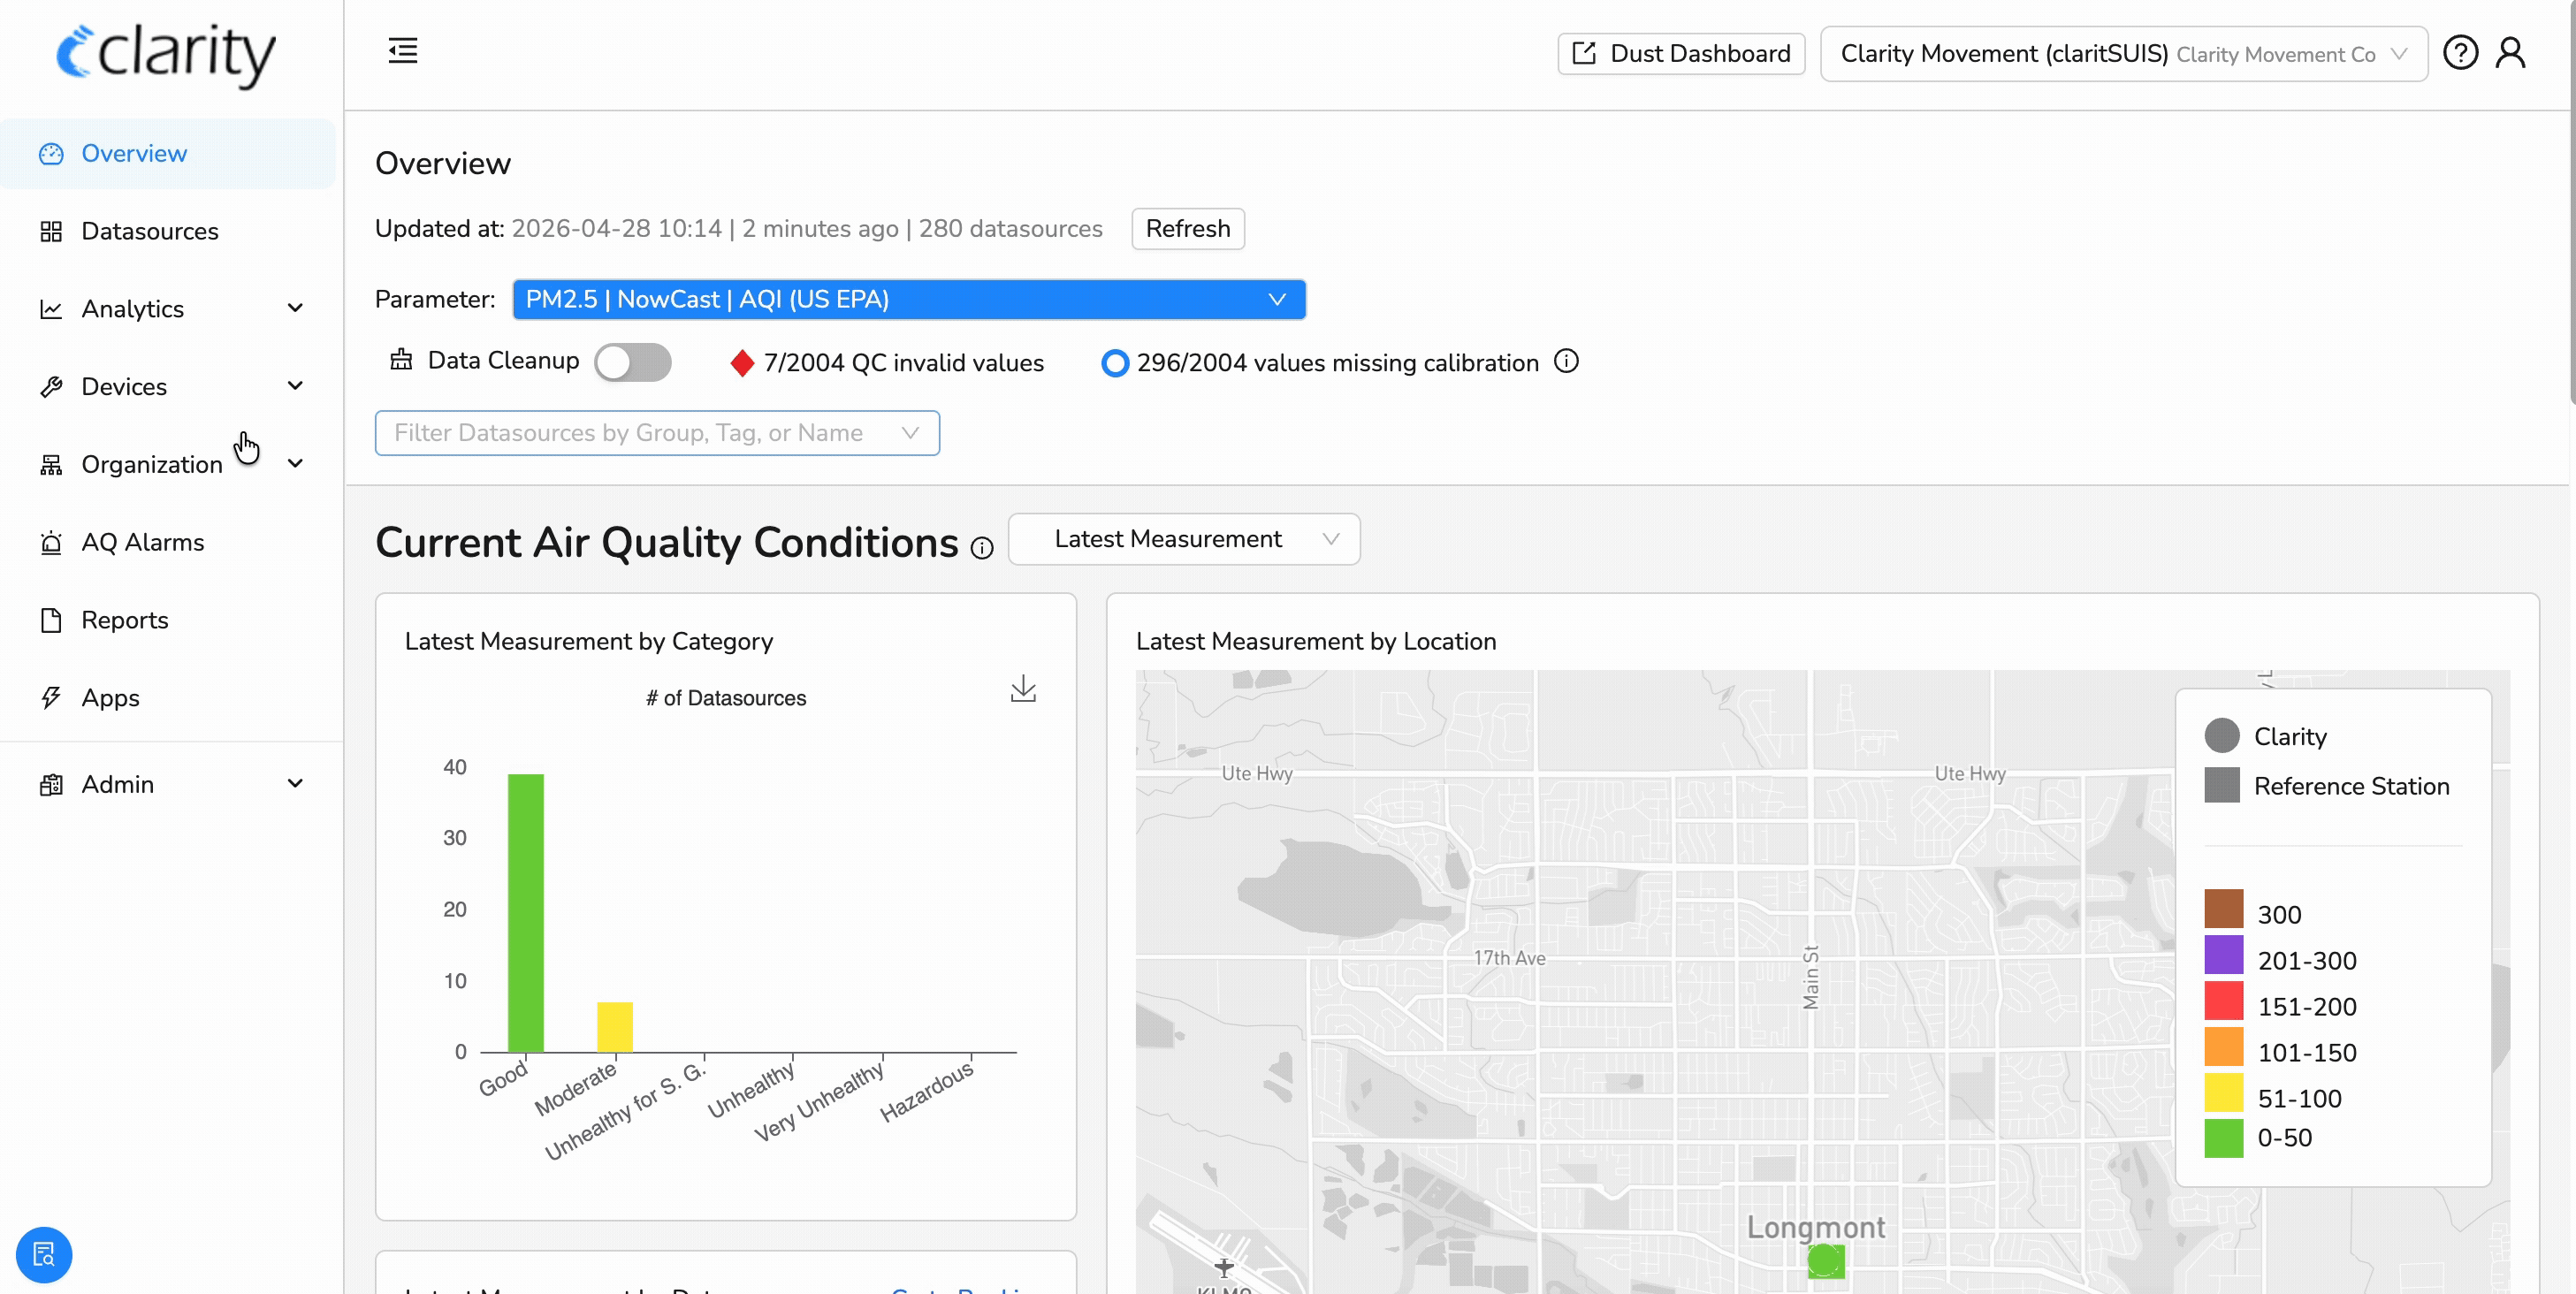
Task: Open the help question mark icon
Action: click(x=2460, y=53)
